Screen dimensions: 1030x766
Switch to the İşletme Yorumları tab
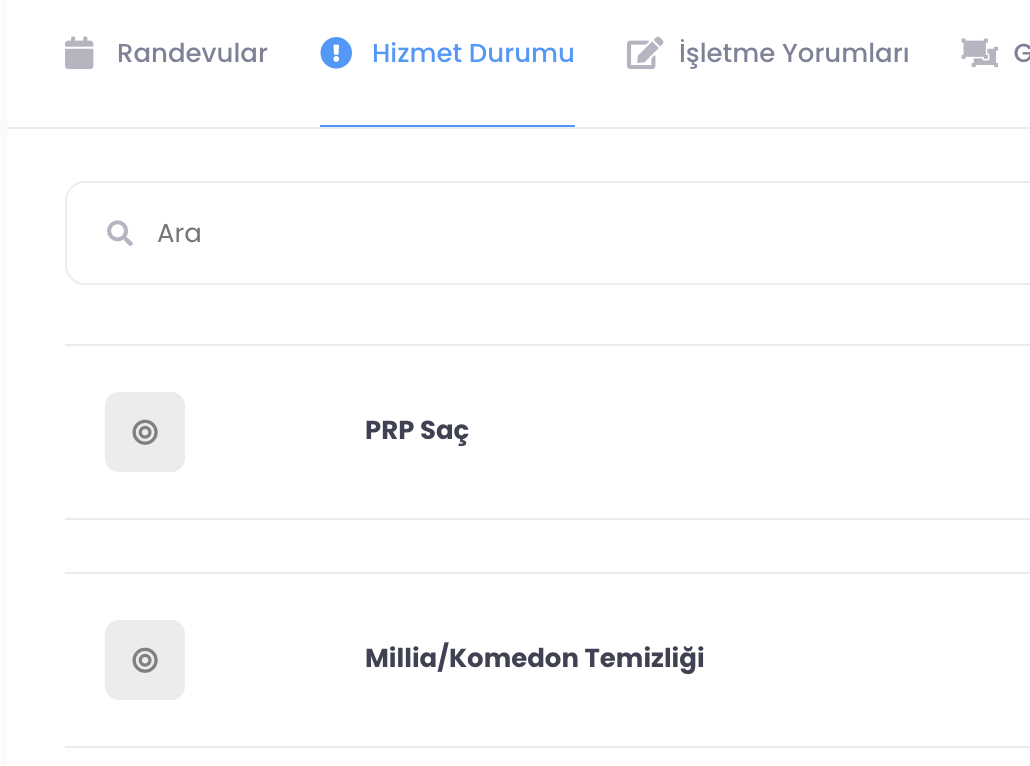[793, 53]
